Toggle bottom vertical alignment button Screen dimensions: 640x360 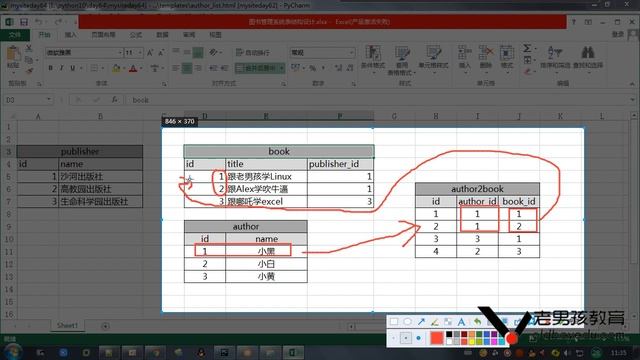click(x=198, y=53)
